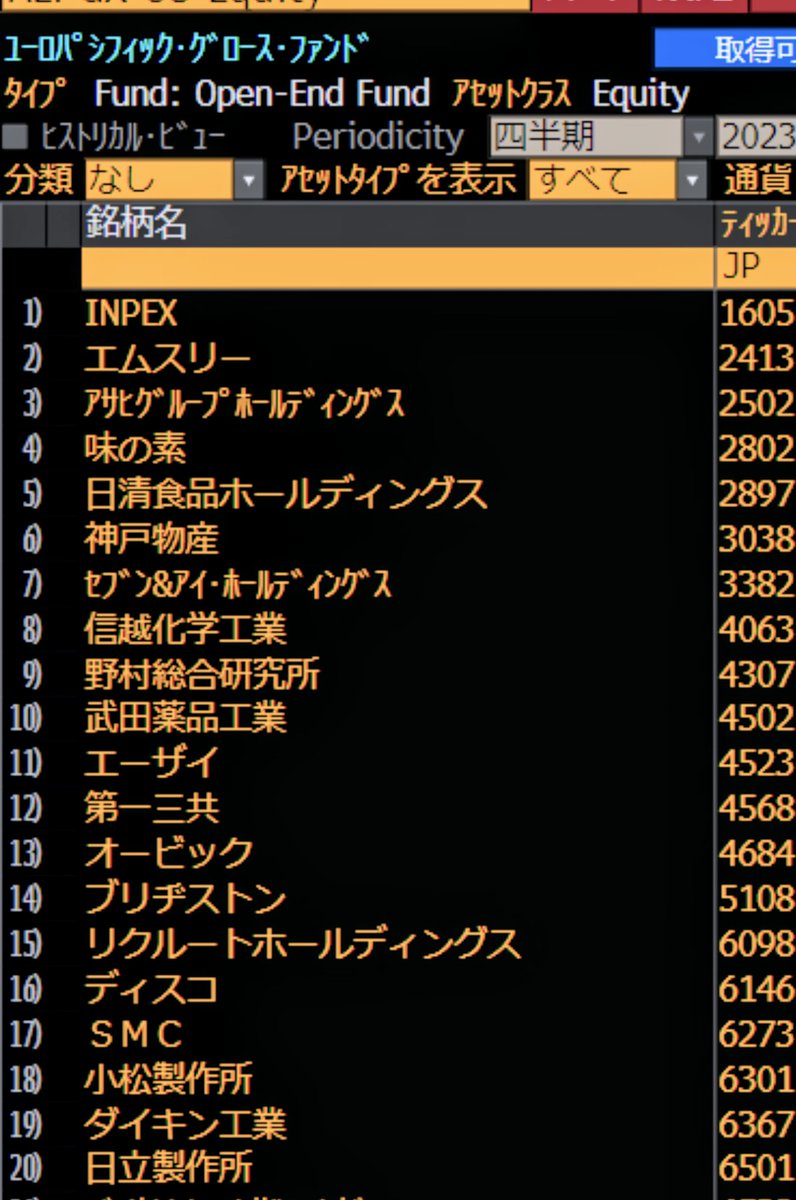Select the 武田薬品工業 row
Viewport: 796px width, 1200px height.
pos(398,719)
